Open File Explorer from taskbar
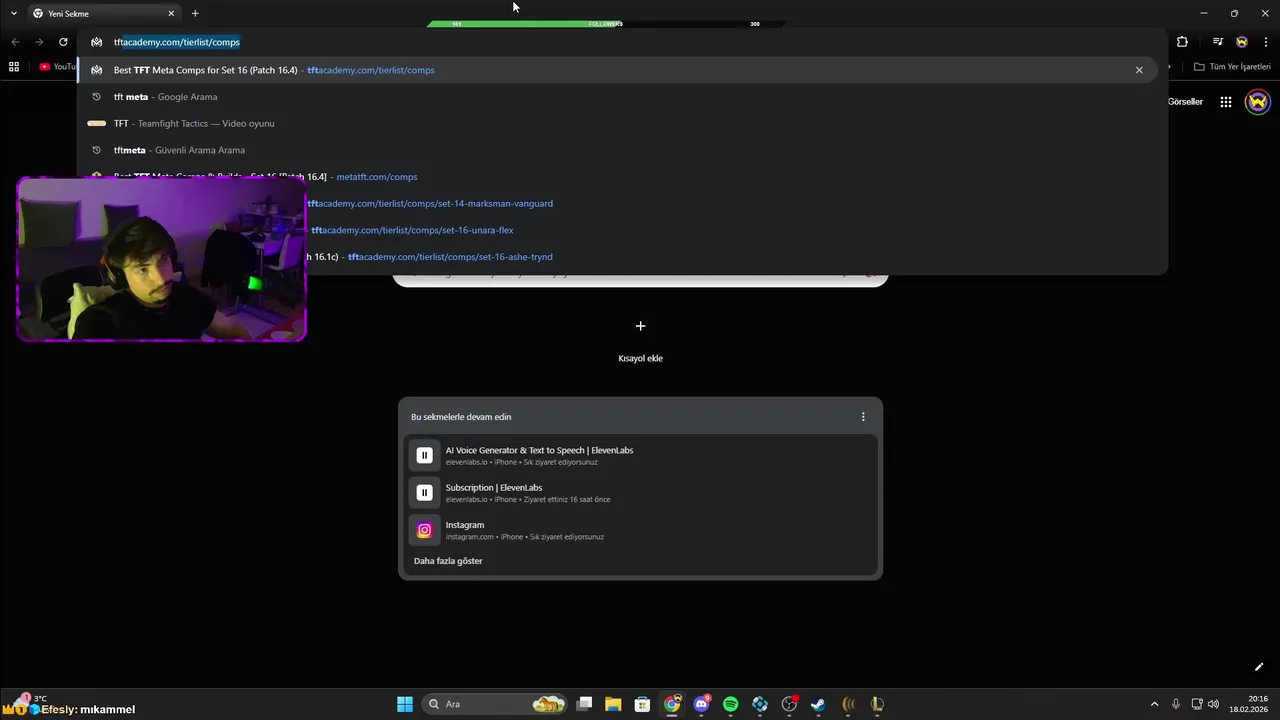1280x720 pixels. pyautogui.click(x=613, y=704)
